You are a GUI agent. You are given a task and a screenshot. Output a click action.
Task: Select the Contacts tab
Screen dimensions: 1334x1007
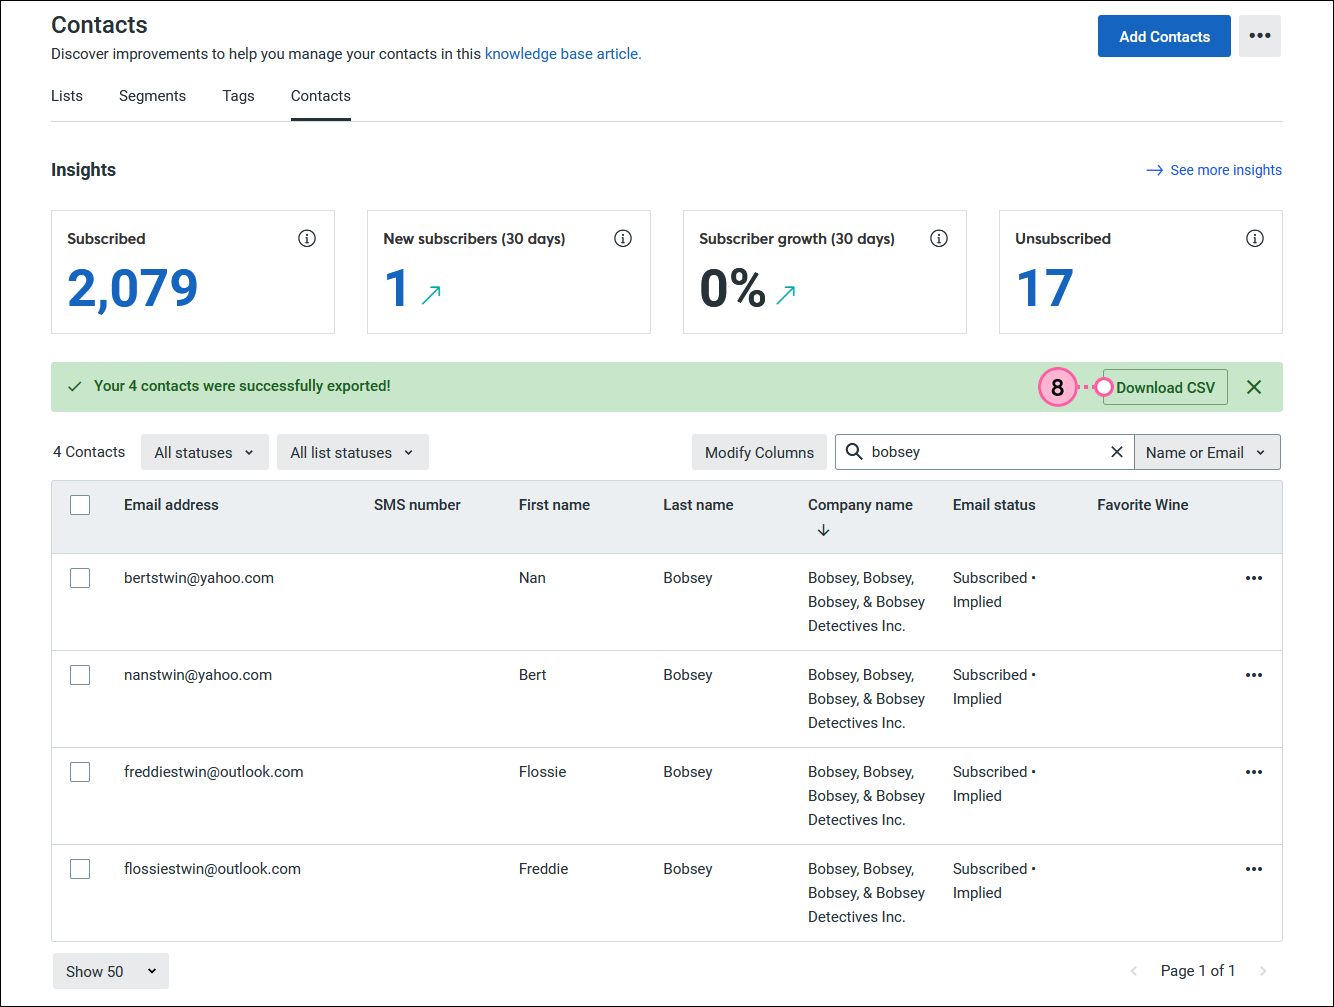point(321,96)
